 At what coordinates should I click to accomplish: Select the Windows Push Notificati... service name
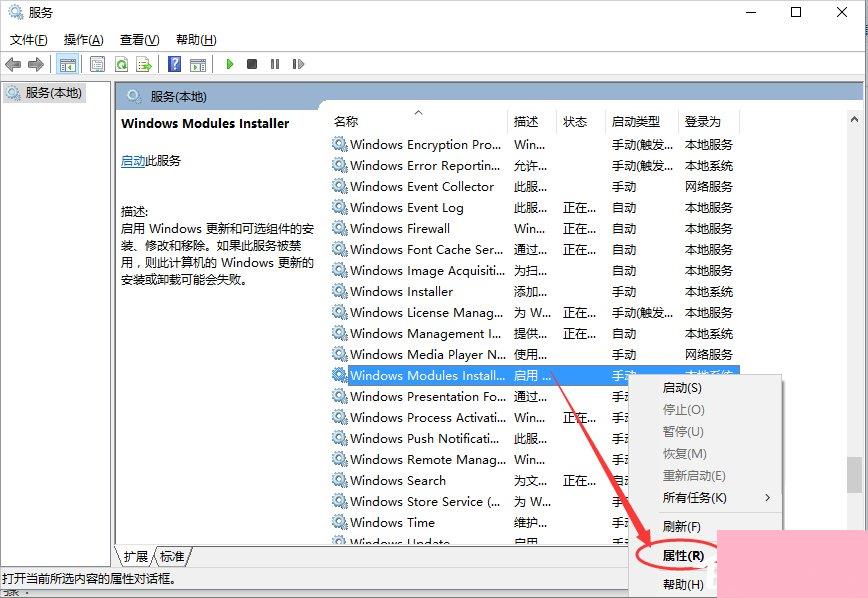425,439
